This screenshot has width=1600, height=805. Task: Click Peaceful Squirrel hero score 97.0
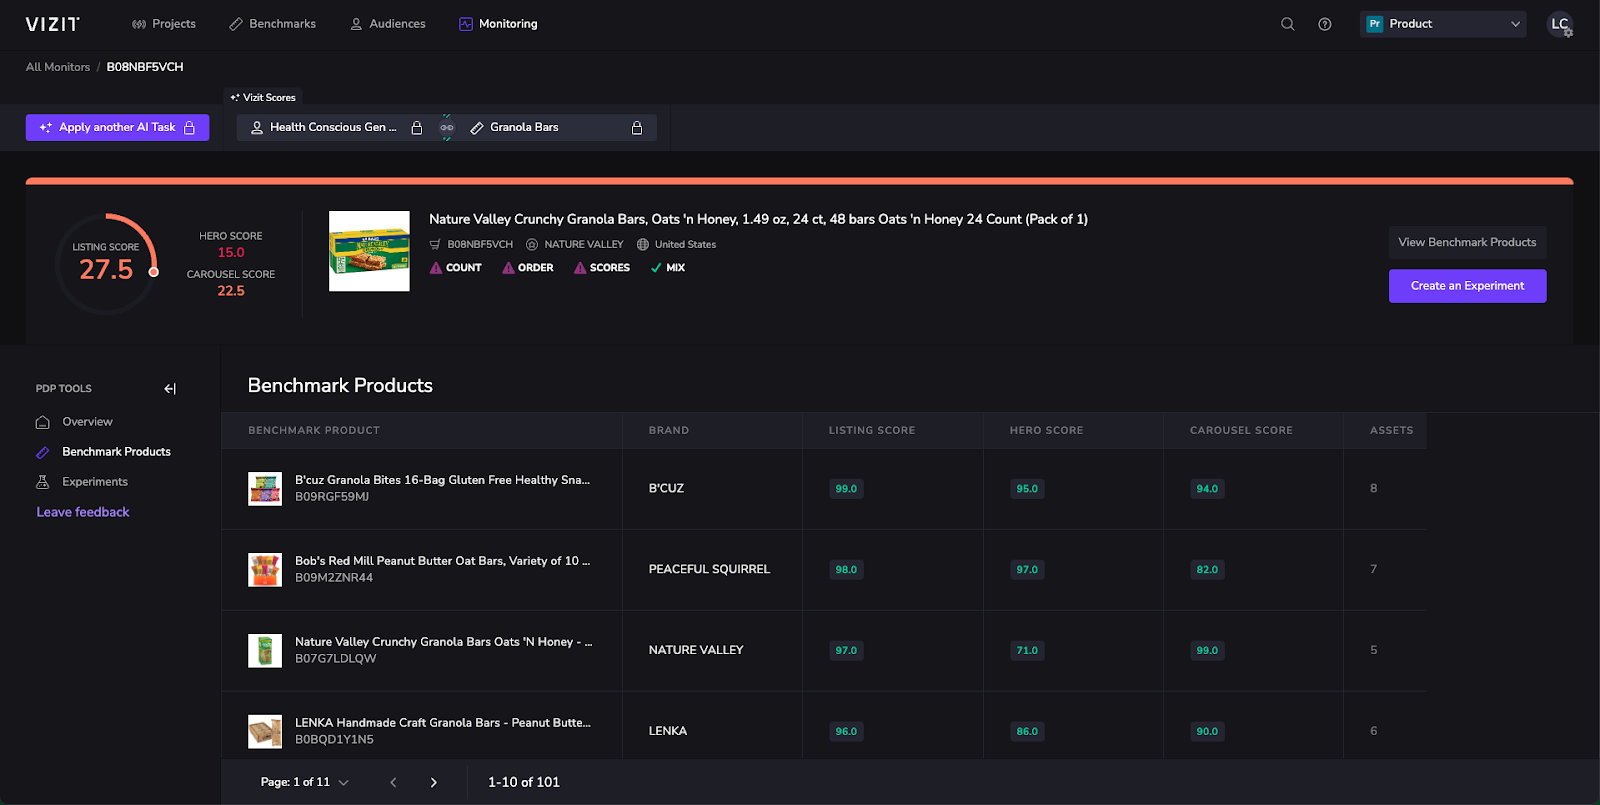click(1027, 570)
